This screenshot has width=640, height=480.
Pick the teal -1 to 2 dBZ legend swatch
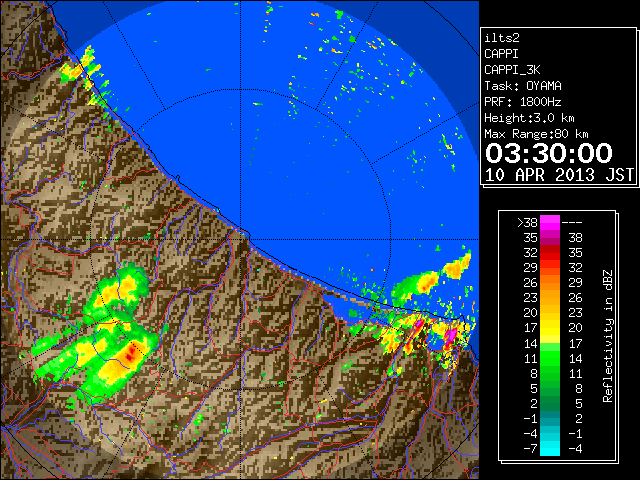tap(550, 418)
